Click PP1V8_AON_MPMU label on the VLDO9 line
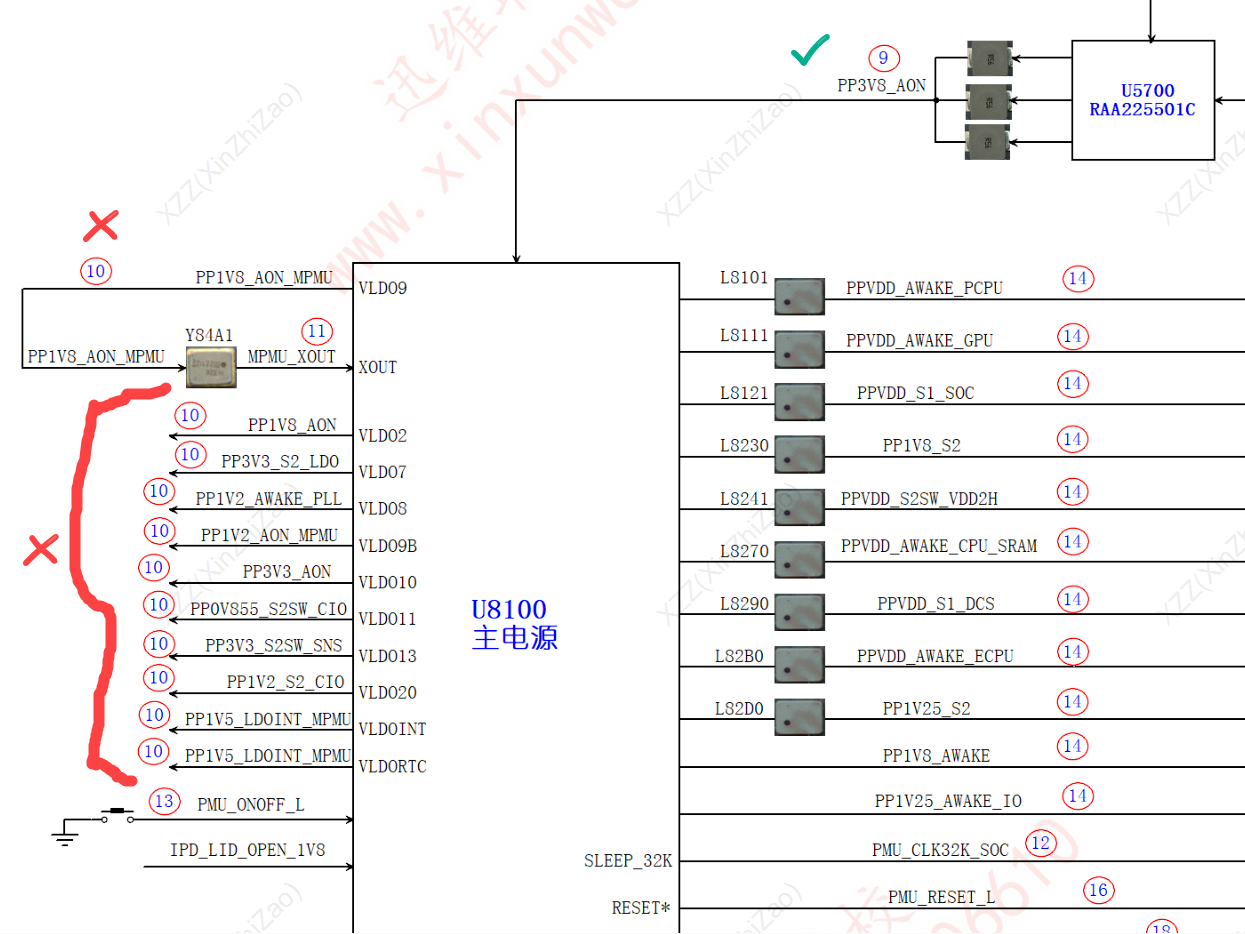Screen dimensions: 1245x934 tap(264, 277)
